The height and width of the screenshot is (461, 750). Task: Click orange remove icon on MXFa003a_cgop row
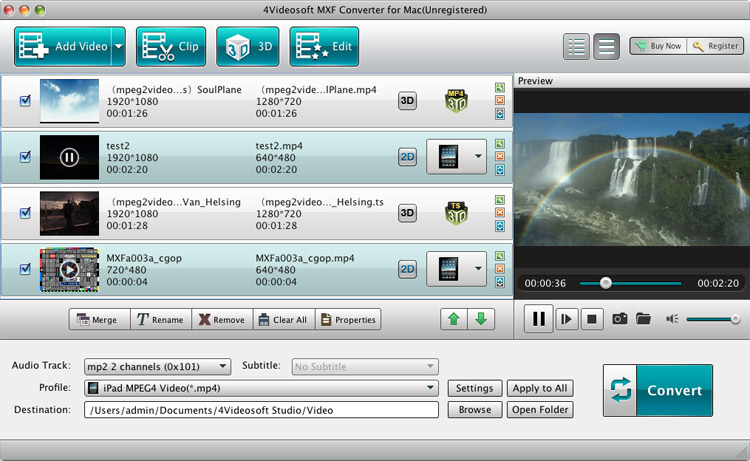coord(500,269)
